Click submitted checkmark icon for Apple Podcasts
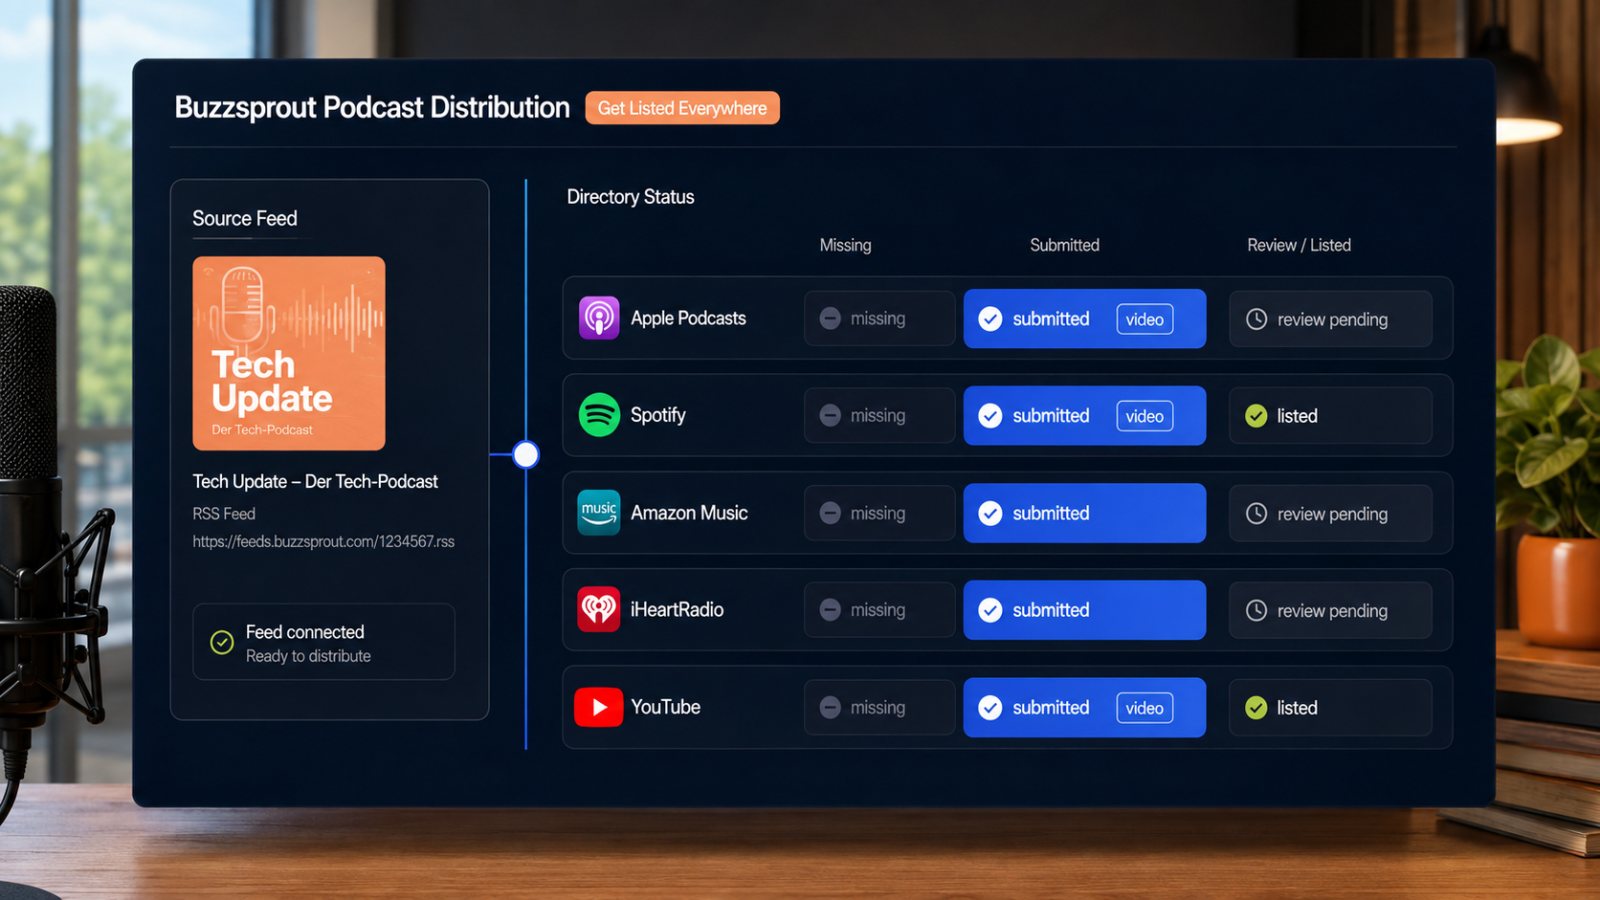1600x900 pixels. 990,319
